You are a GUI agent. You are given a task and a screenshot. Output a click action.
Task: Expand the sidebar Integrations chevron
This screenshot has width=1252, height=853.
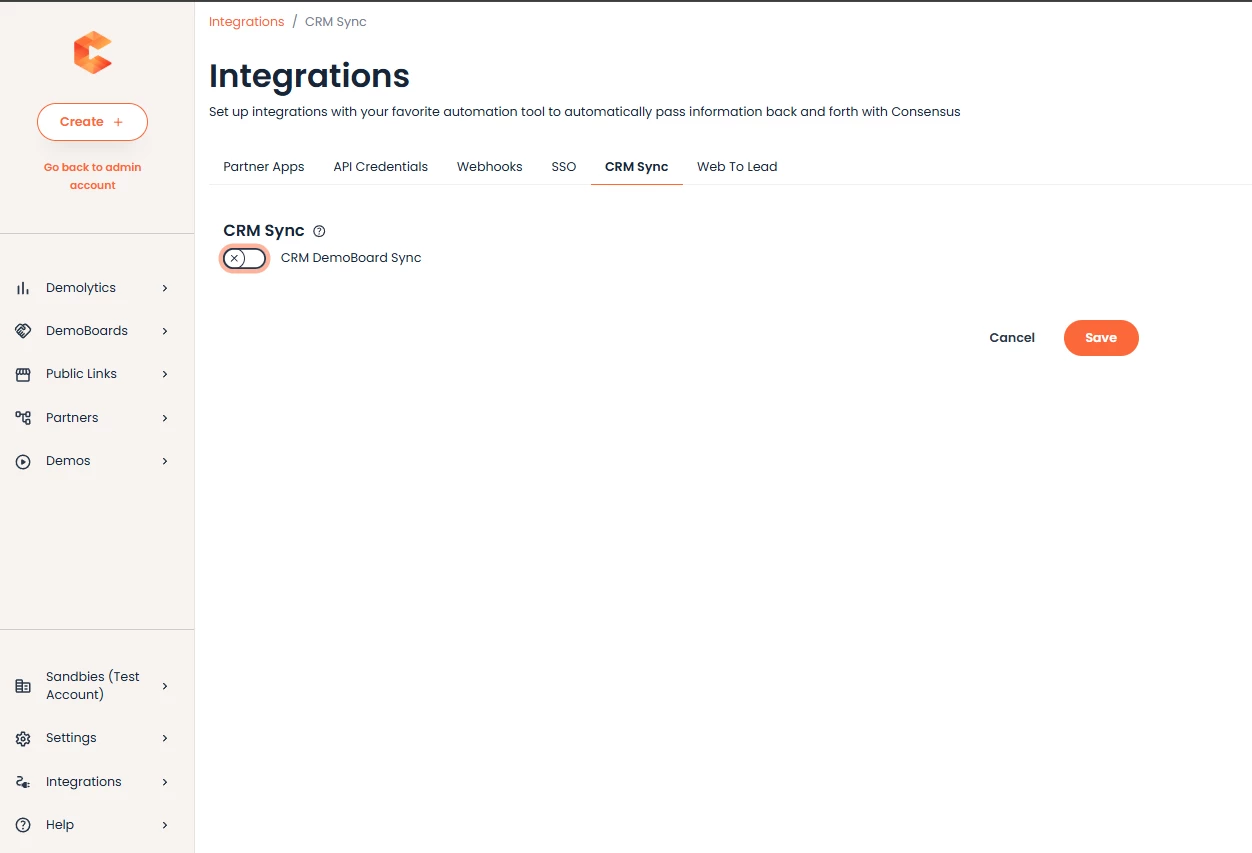click(165, 782)
